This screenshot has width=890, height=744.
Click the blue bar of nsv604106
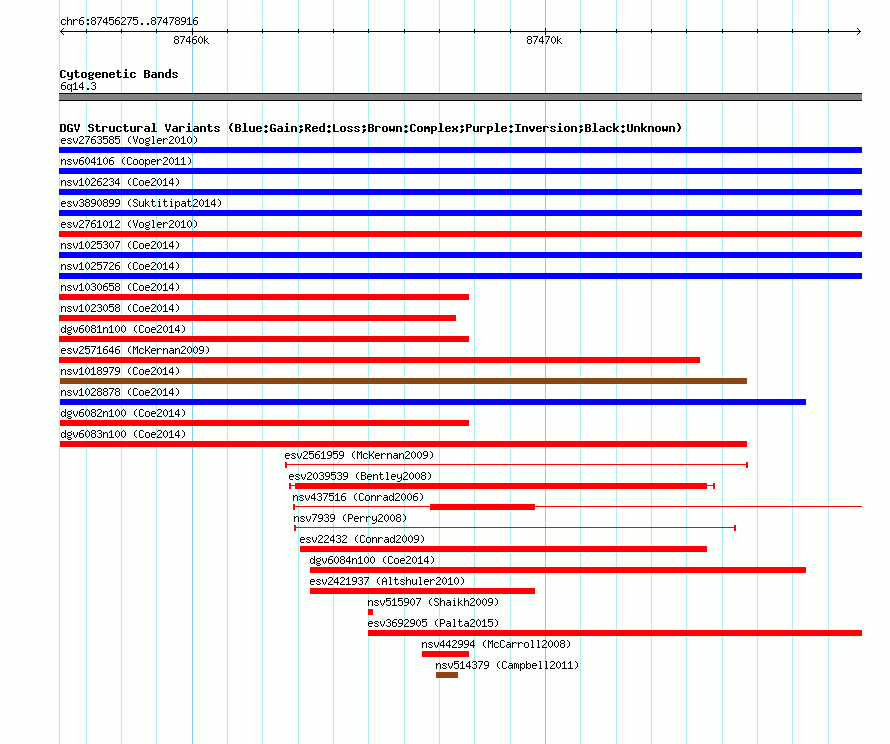460,171
